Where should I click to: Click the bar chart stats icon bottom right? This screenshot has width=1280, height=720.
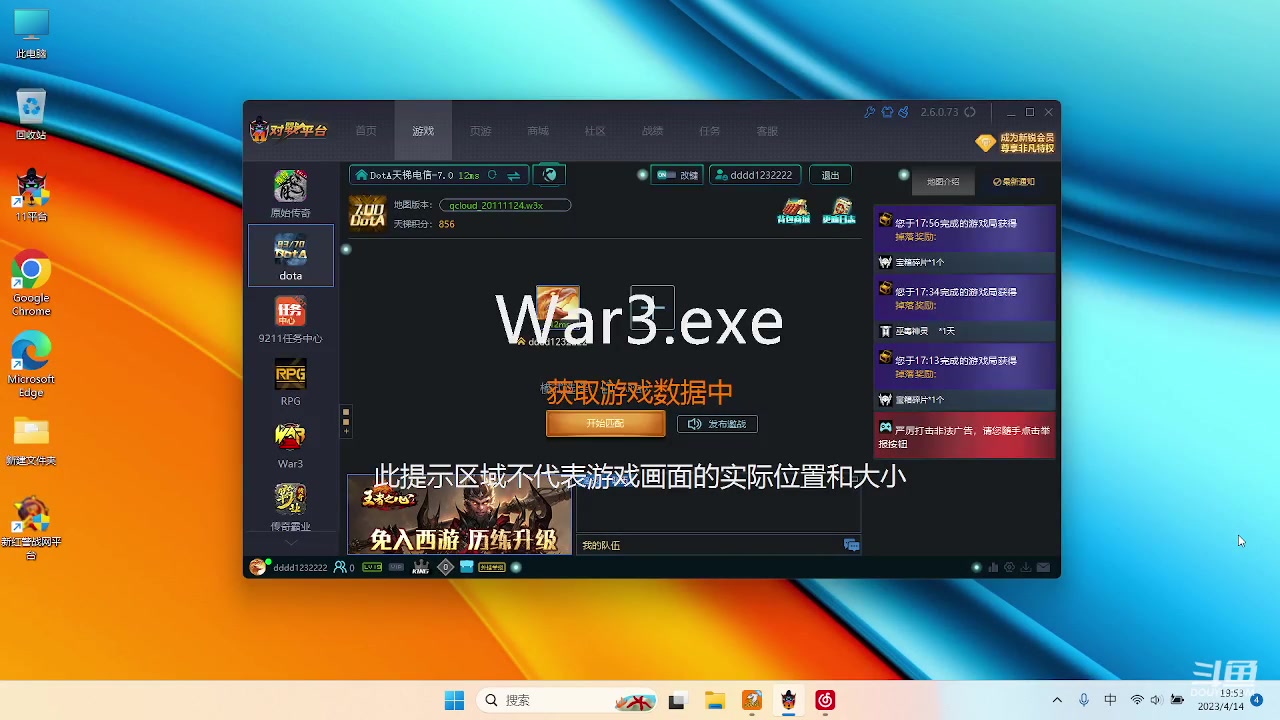point(993,568)
